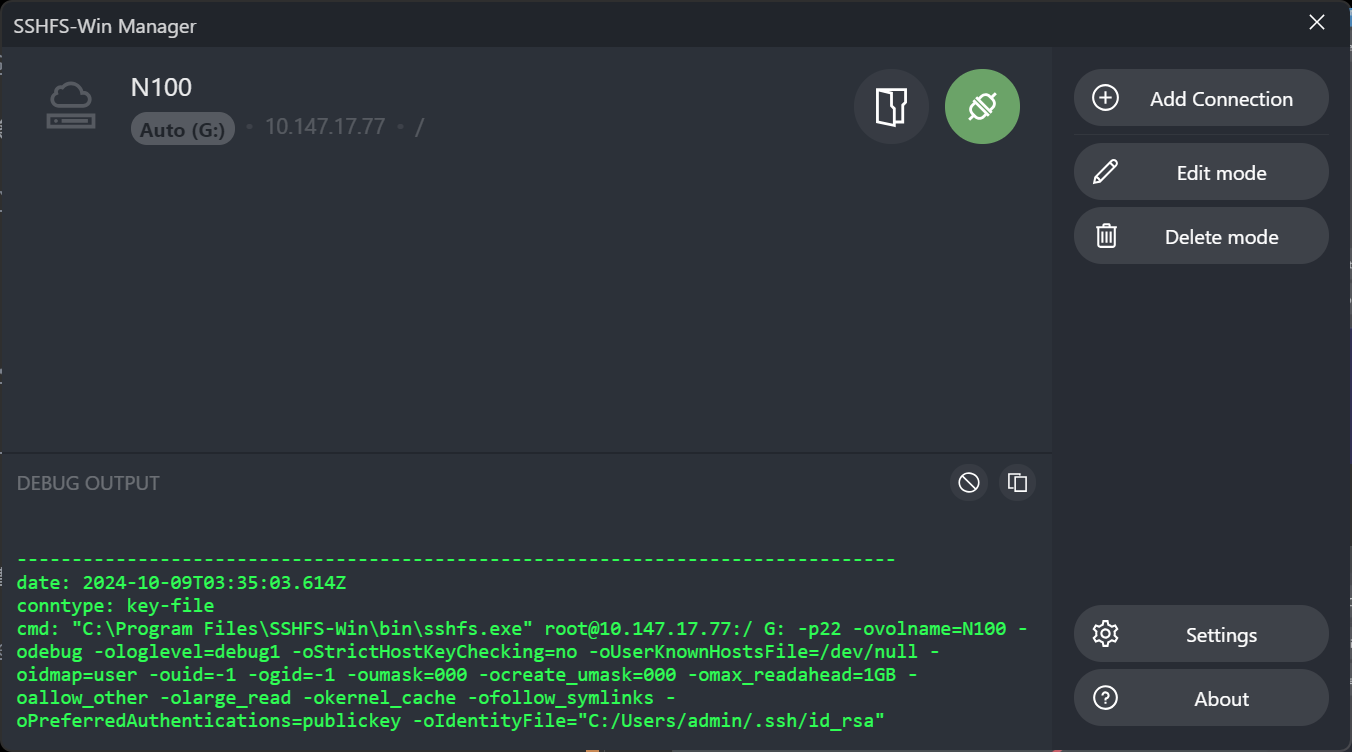Viewport: 1352px width, 752px height.
Task: Open the About page
Action: click(x=1201, y=698)
